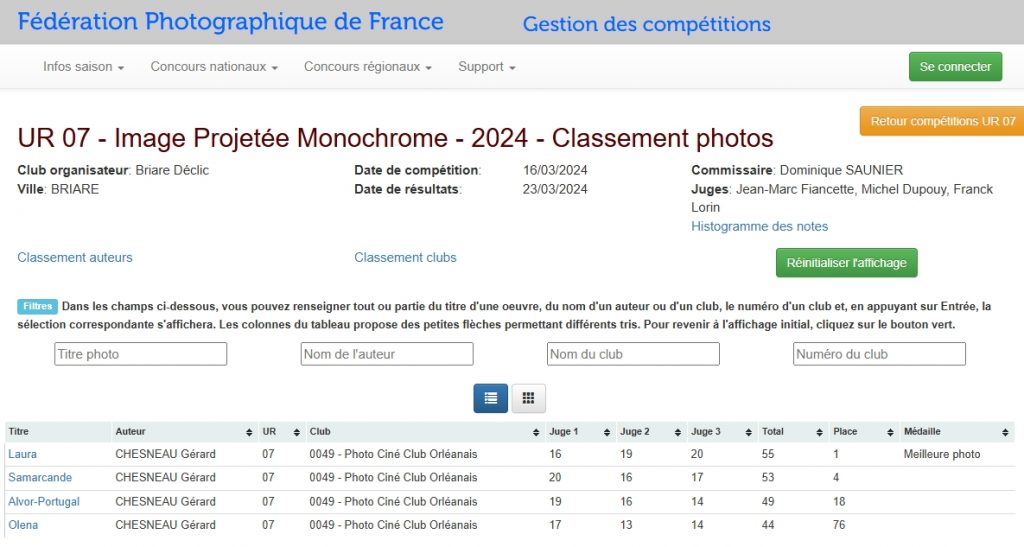
Task: Focus the Titre photo filter field
Action: point(141,354)
